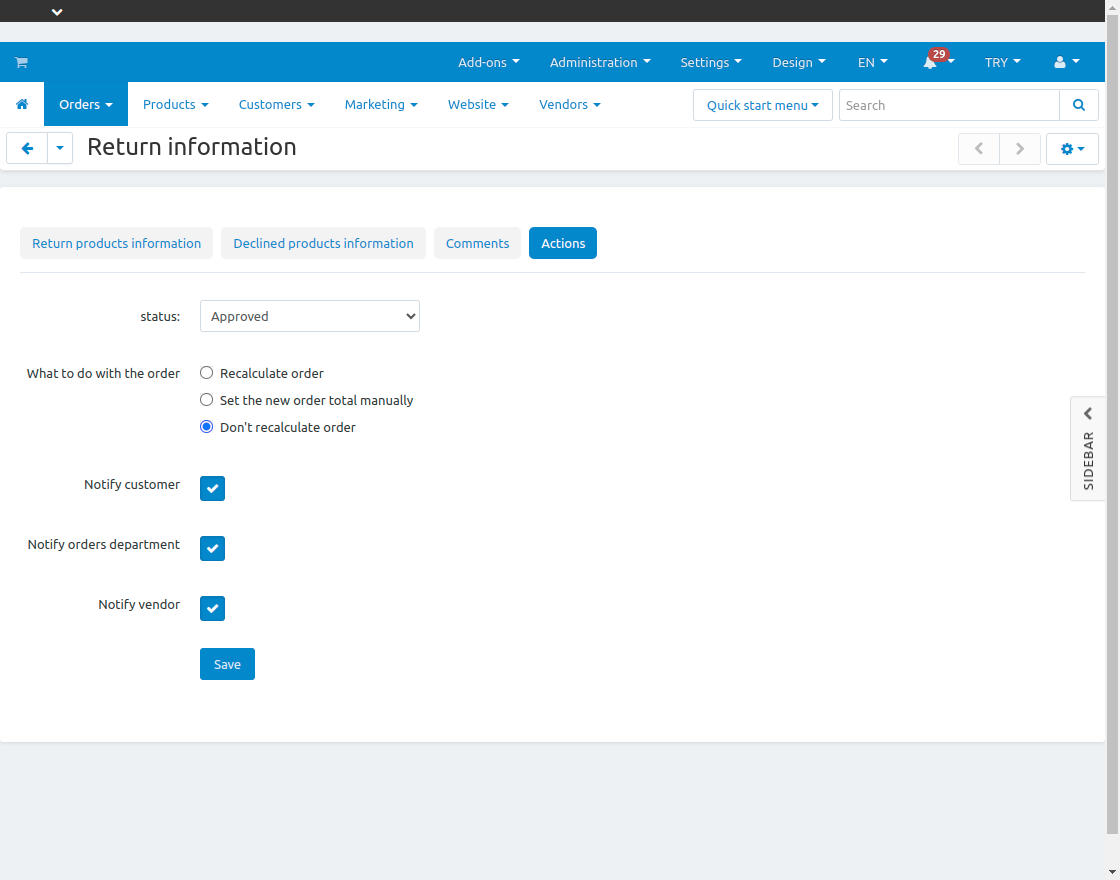The height and width of the screenshot is (880, 1120).
Task: Open the EN language dropdown
Action: pyautogui.click(x=871, y=62)
